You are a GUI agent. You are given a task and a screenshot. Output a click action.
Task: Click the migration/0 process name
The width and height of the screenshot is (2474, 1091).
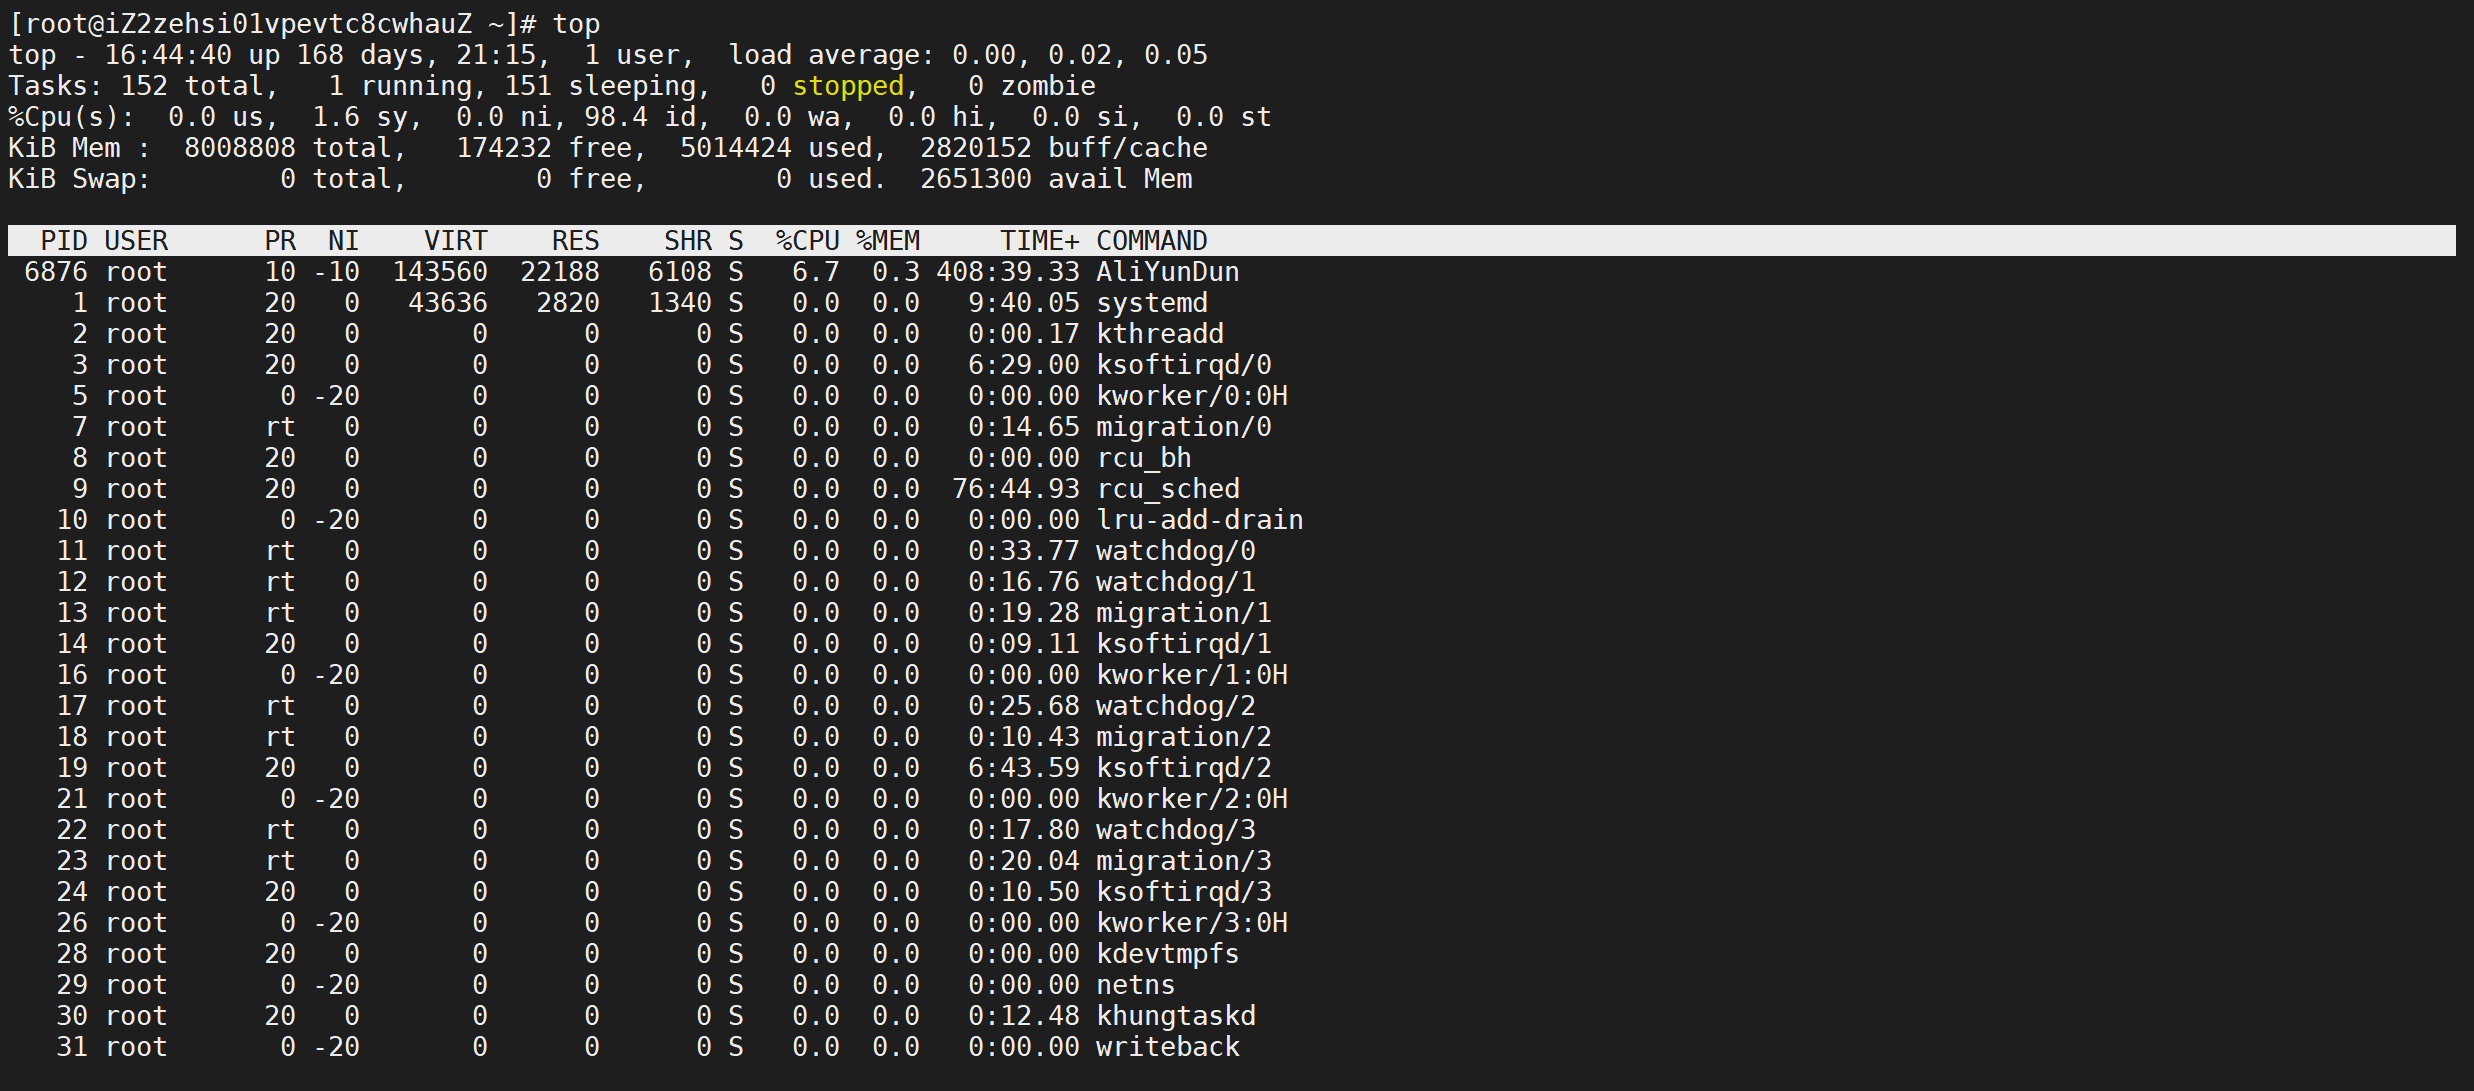point(1183,427)
